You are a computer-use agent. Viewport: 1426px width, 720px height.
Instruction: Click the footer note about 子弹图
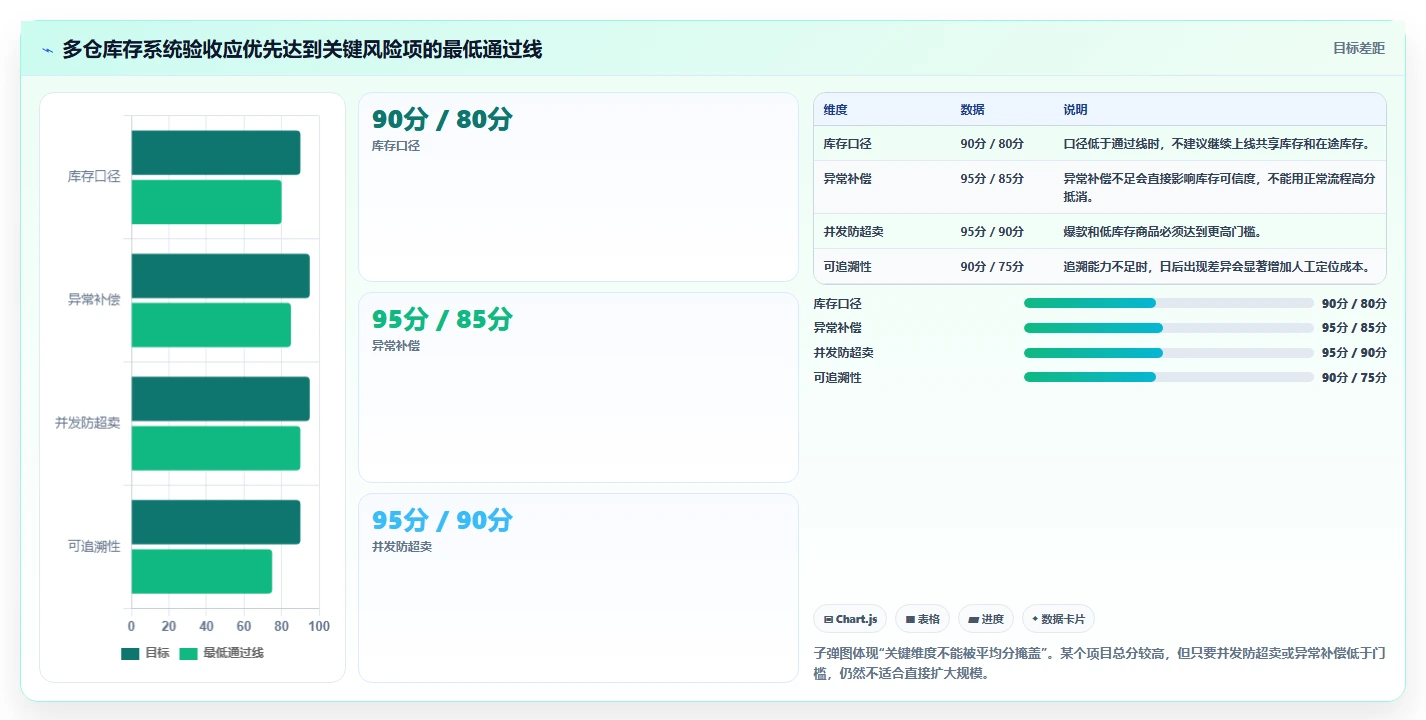(1100, 663)
